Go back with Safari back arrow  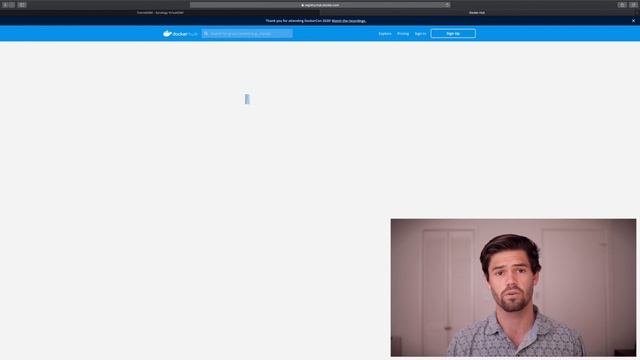tap(5, 5)
